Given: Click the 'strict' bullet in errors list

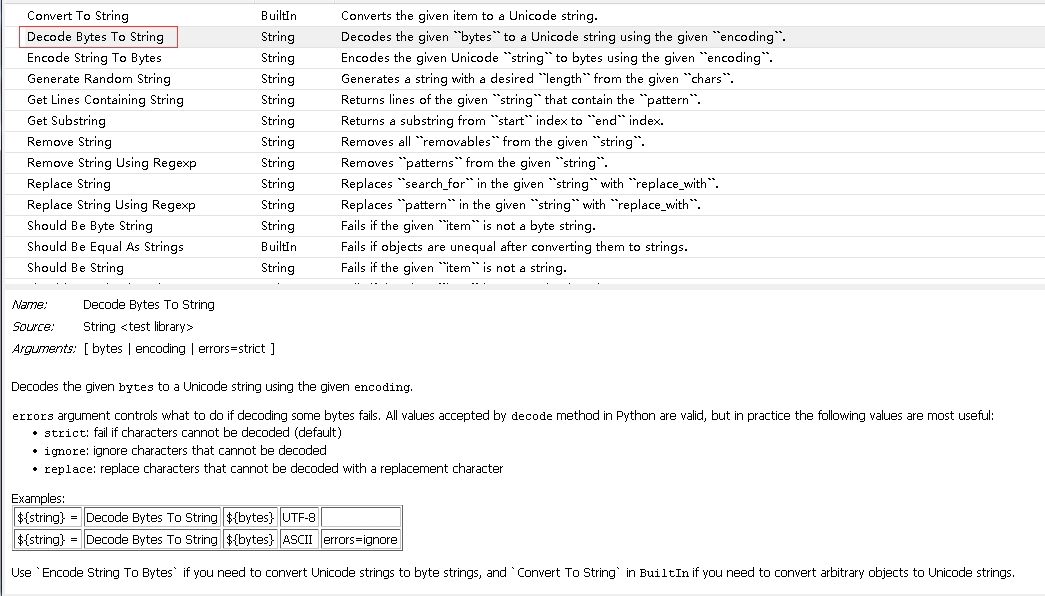Looking at the screenshot, I should [x=193, y=433].
